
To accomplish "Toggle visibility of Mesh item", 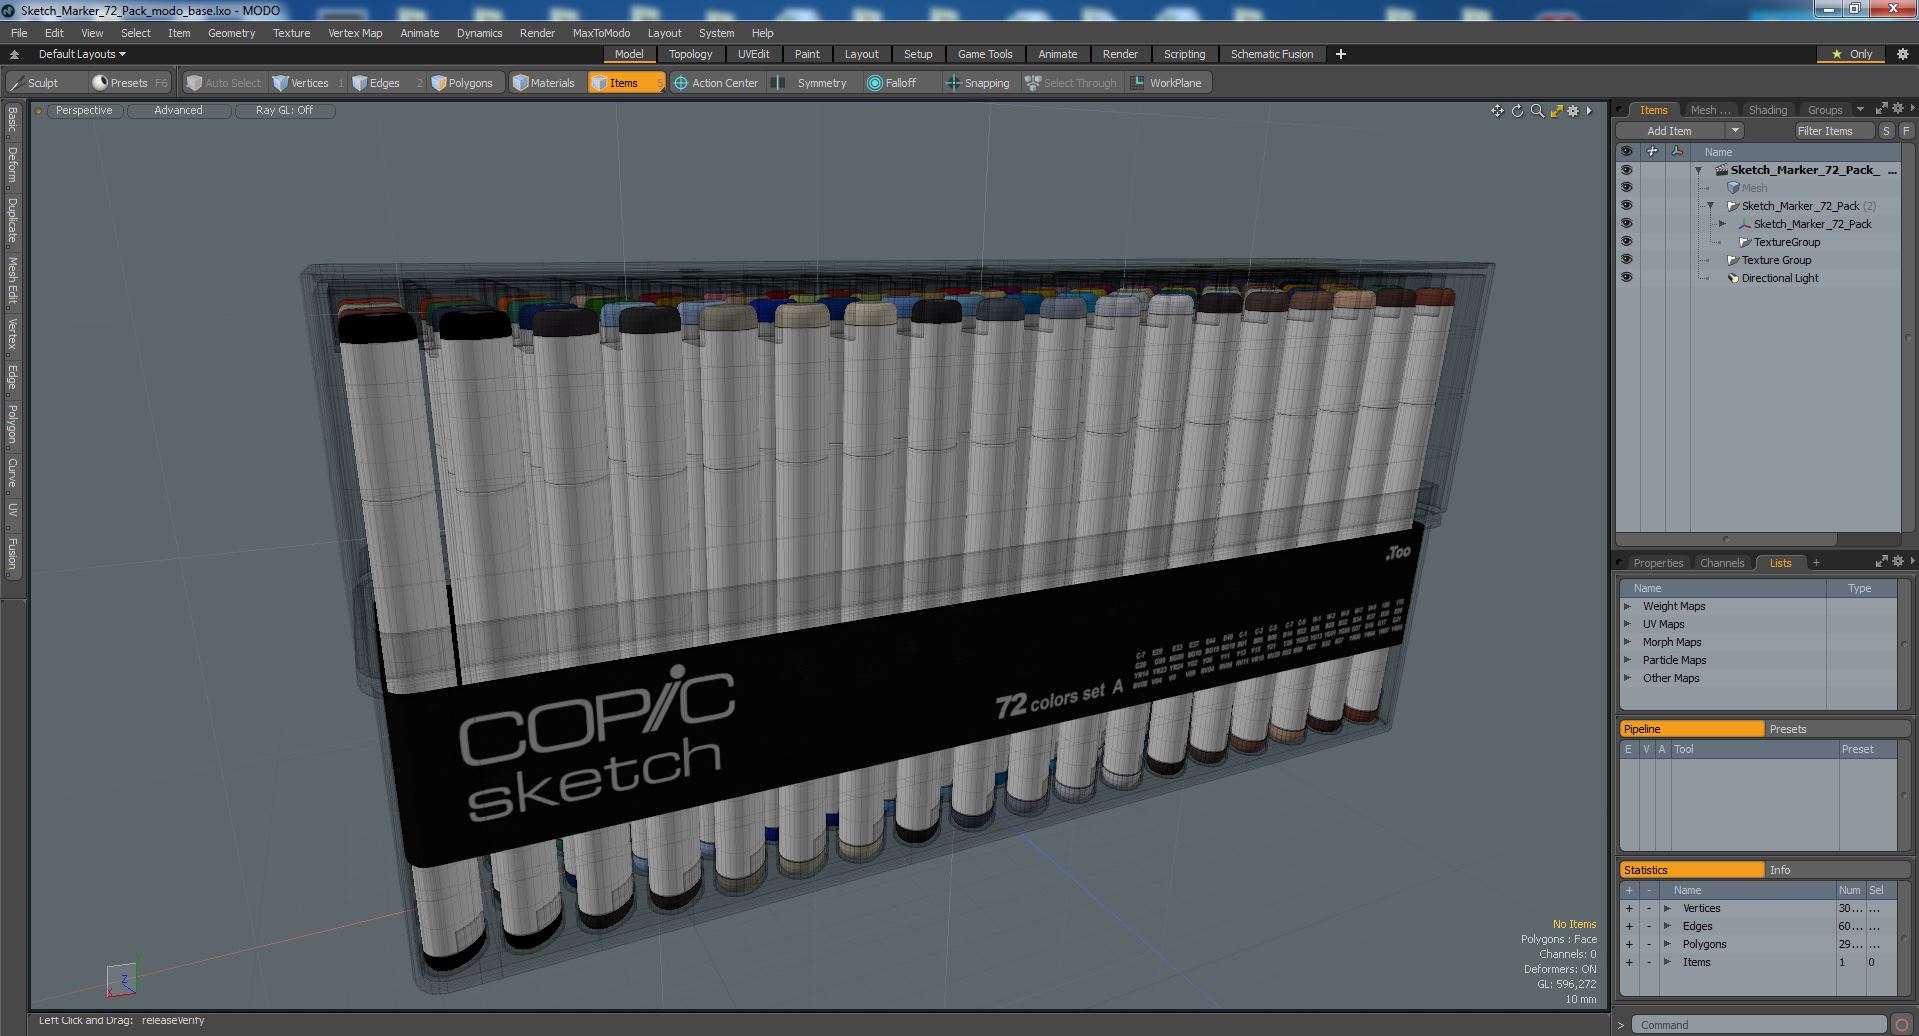I will pyautogui.click(x=1626, y=188).
